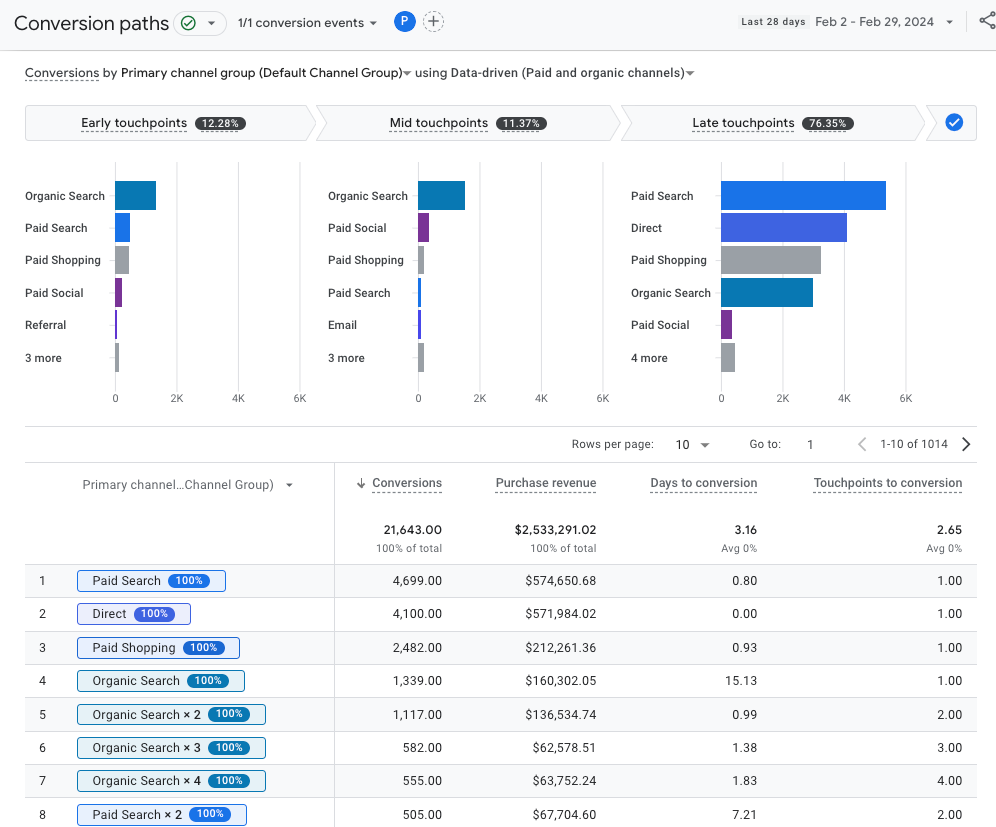Select the Late touchpoints segment
996x827 pixels.
(x=772, y=123)
